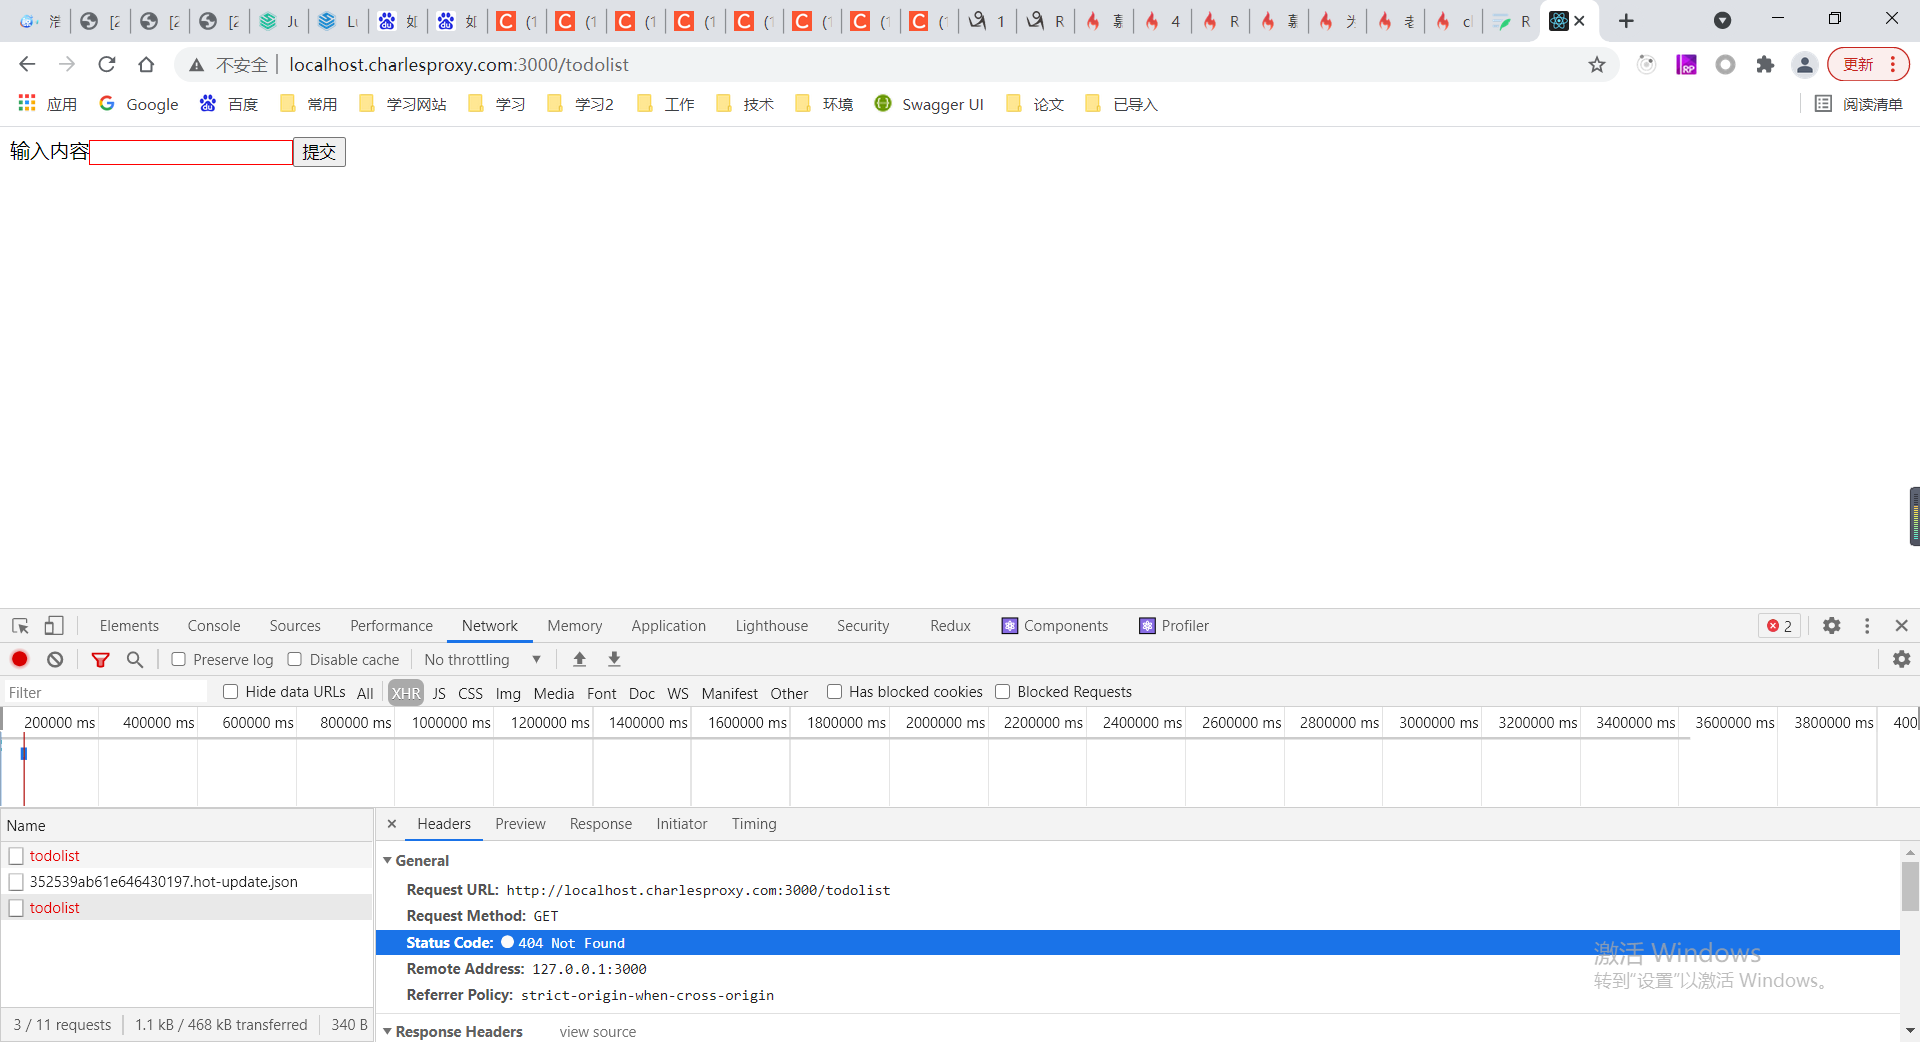Image resolution: width=1920 pixels, height=1042 pixels.
Task: Switch to the Performance tab
Action: click(x=391, y=626)
